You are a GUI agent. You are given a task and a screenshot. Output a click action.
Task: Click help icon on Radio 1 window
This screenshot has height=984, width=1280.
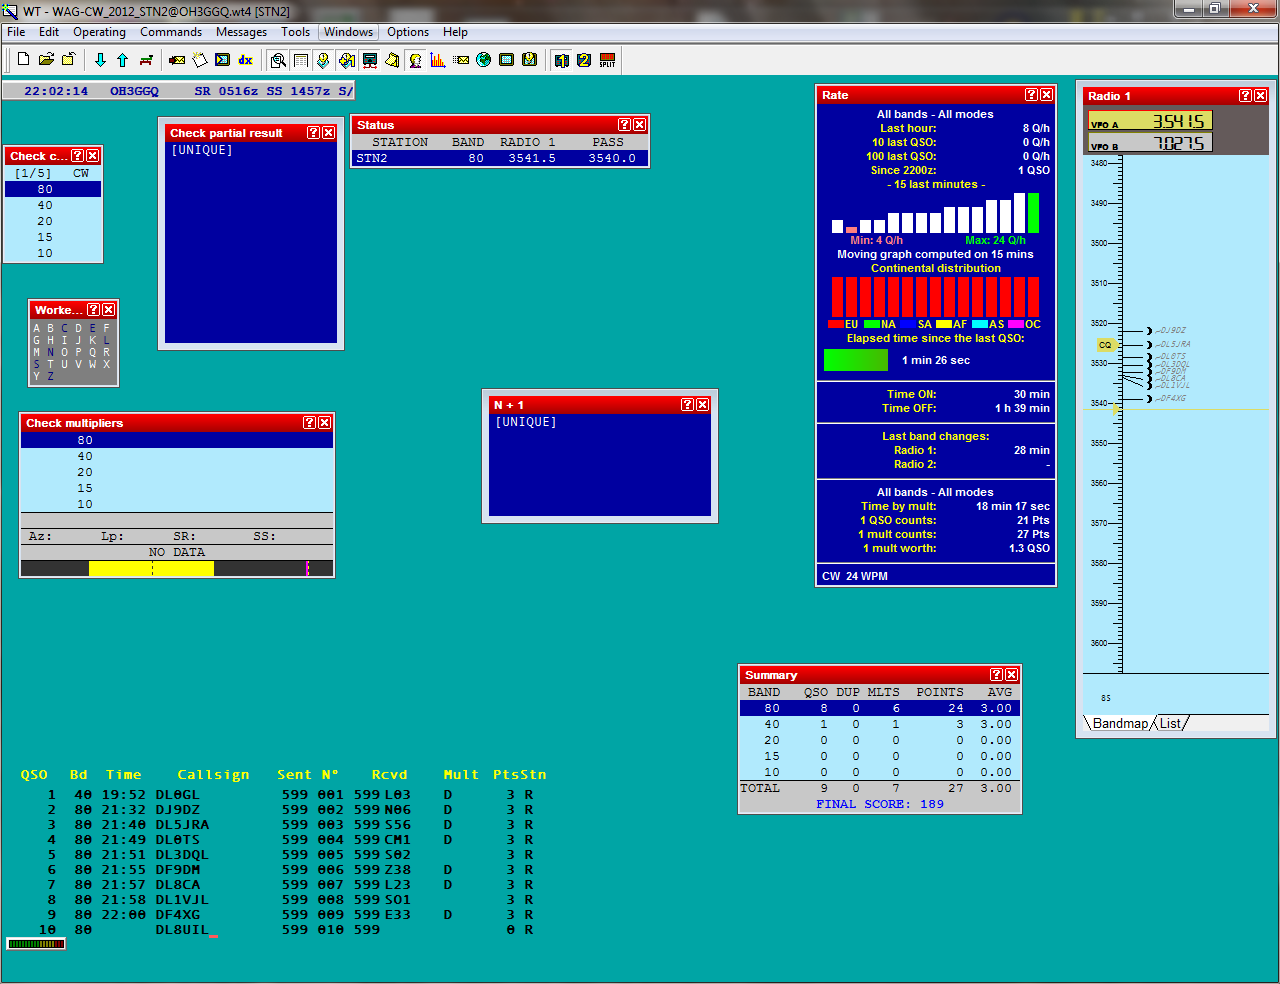tap(1245, 96)
